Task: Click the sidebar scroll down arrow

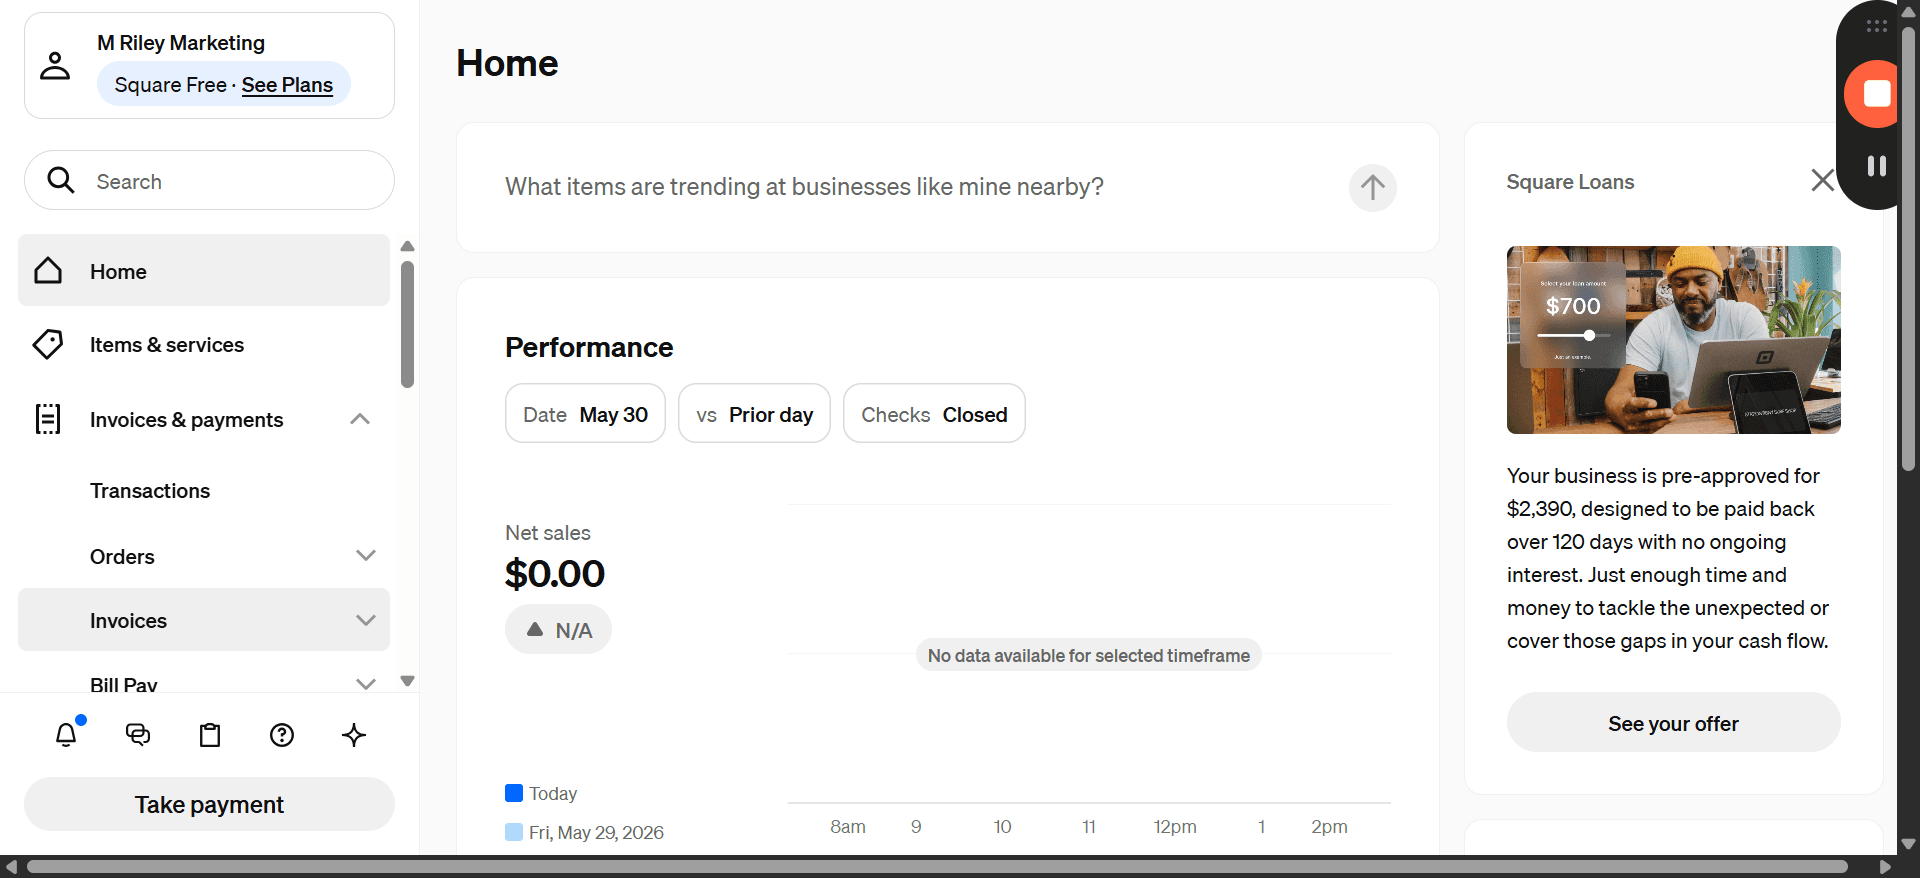Action: click(407, 681)
